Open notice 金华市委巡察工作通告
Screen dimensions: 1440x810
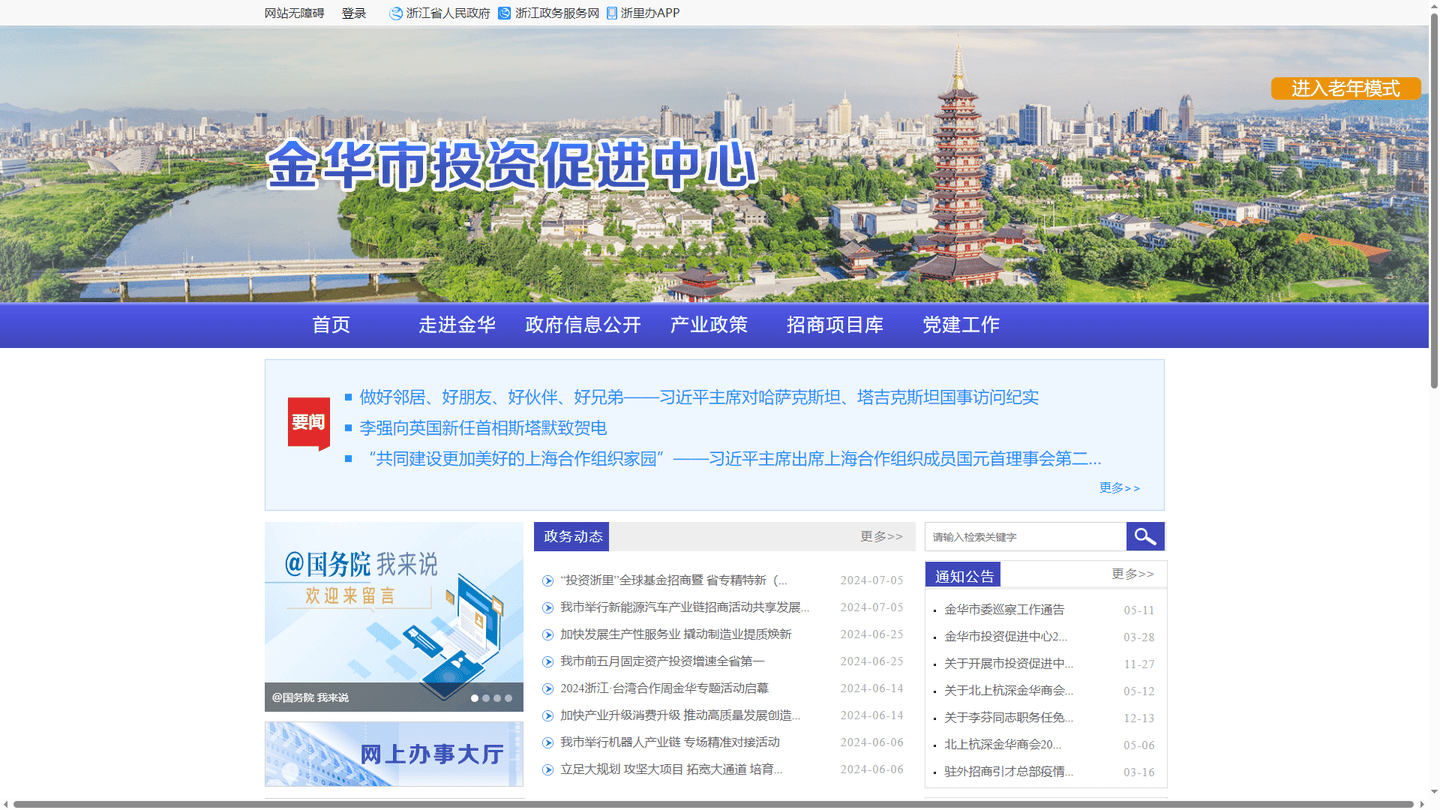pos(1004,609)
